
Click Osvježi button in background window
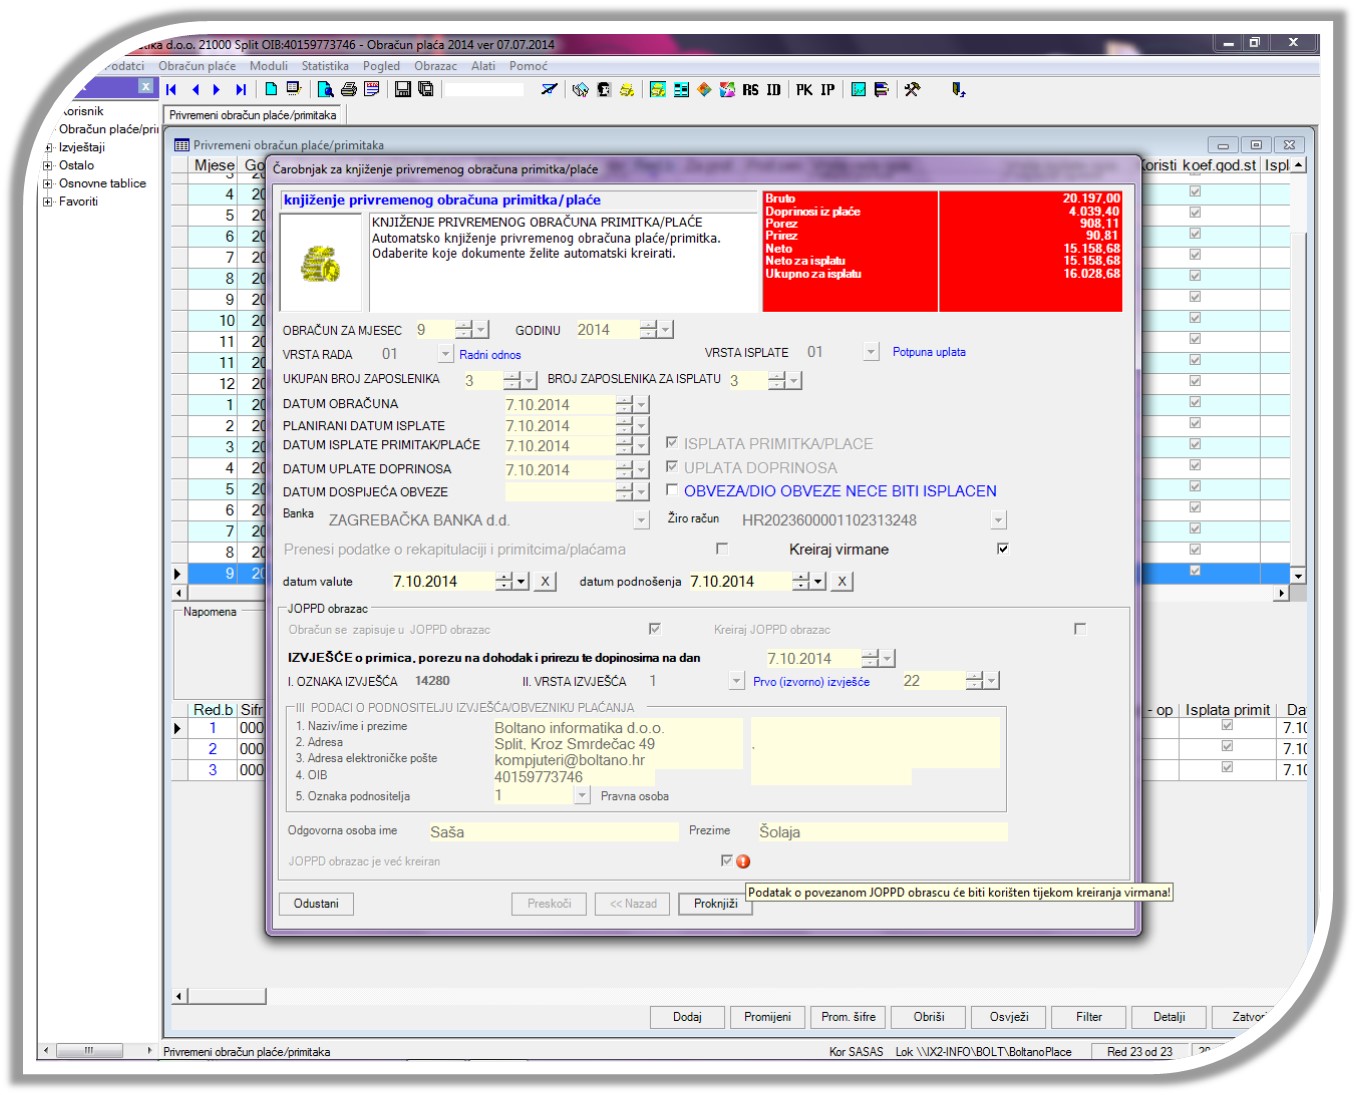click(1009, 1017)
